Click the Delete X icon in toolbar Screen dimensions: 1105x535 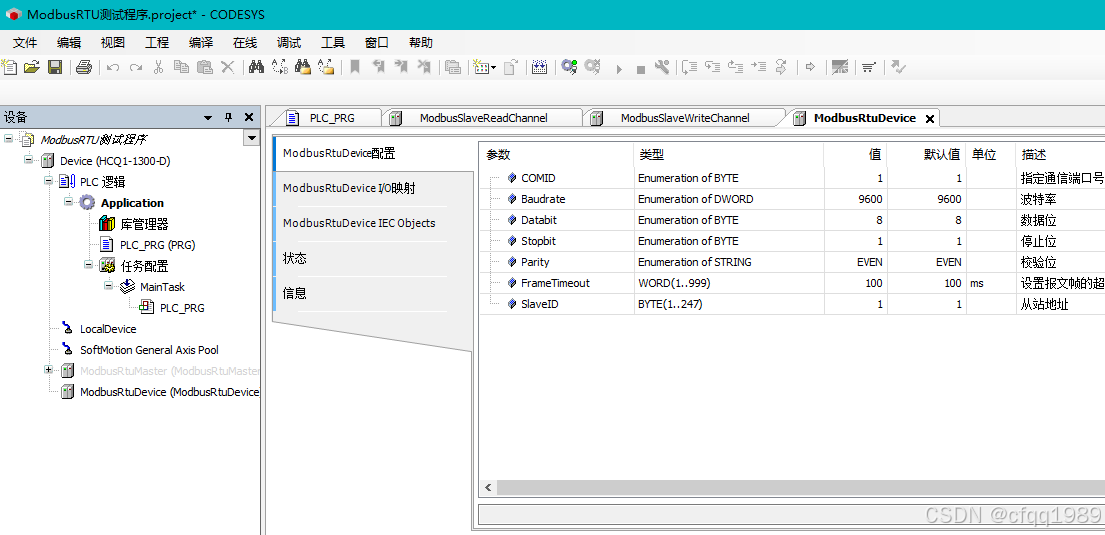click(228, 68)
